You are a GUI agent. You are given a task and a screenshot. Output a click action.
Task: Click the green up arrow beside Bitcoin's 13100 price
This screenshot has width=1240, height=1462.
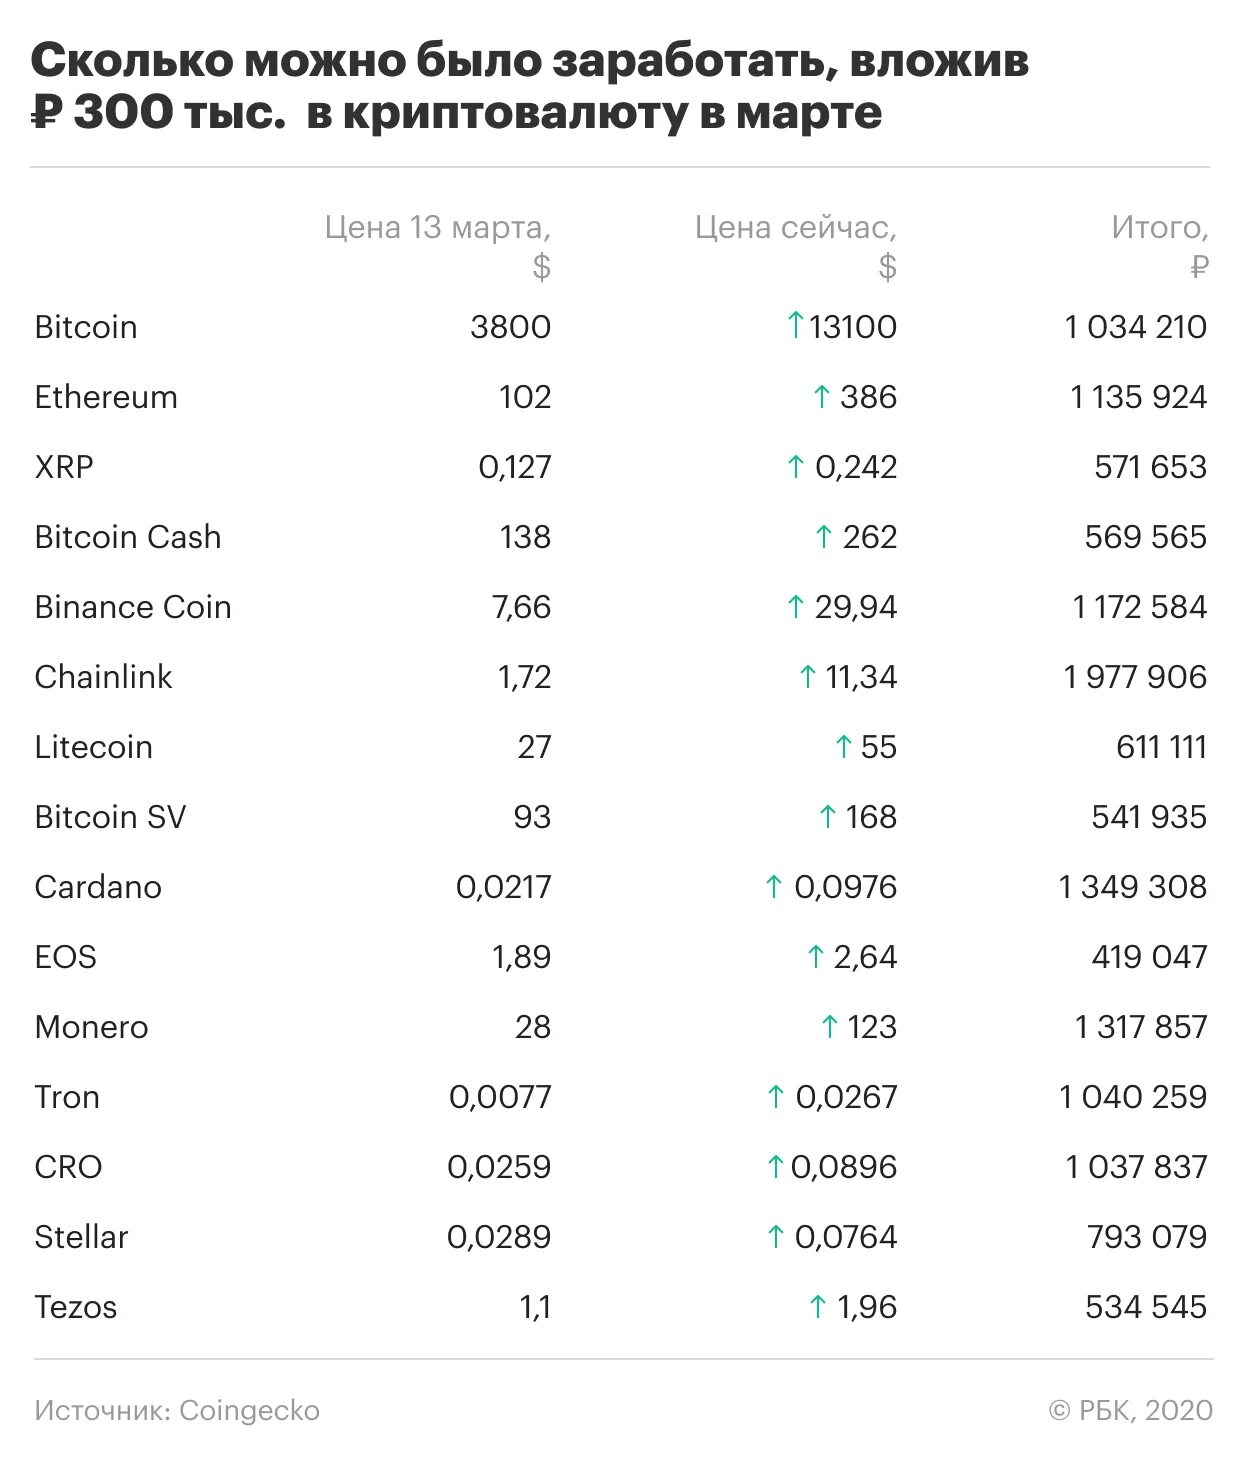[x=795, y=325]
